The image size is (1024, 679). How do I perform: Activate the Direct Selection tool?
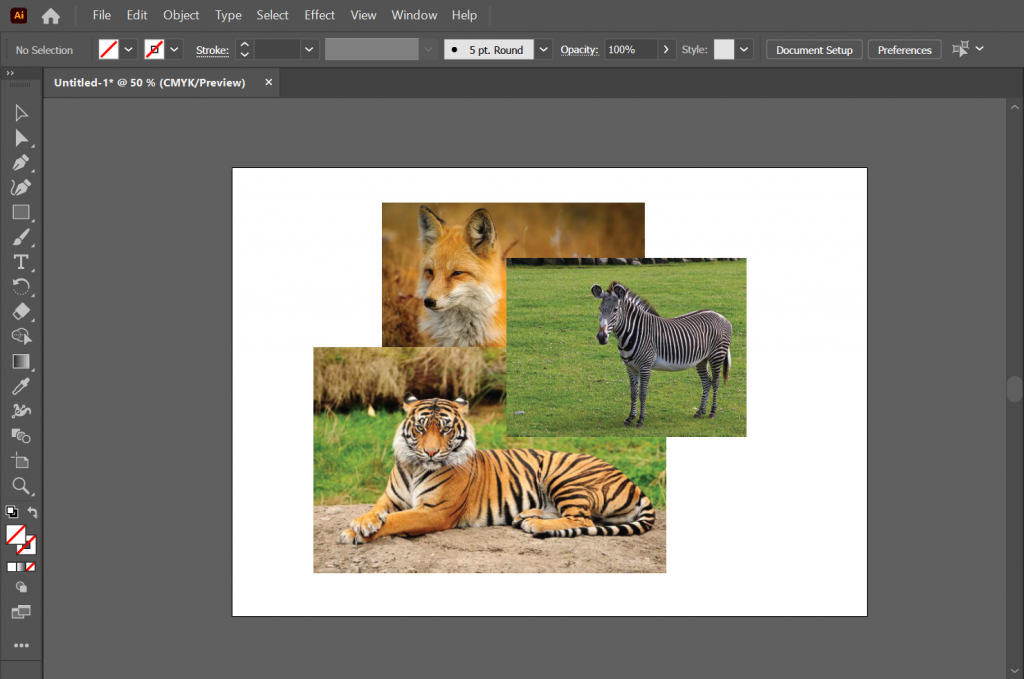tap(21, 137)
